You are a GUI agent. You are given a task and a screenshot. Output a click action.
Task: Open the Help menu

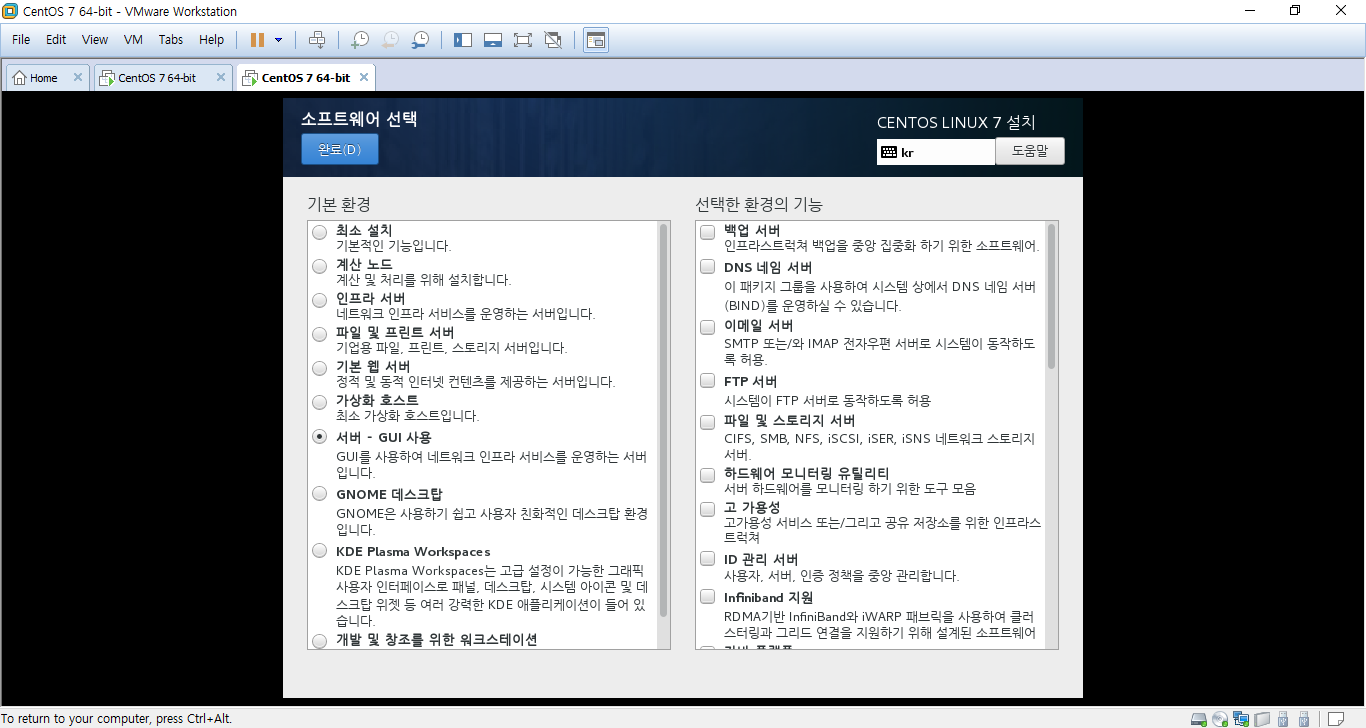[211, 40]
